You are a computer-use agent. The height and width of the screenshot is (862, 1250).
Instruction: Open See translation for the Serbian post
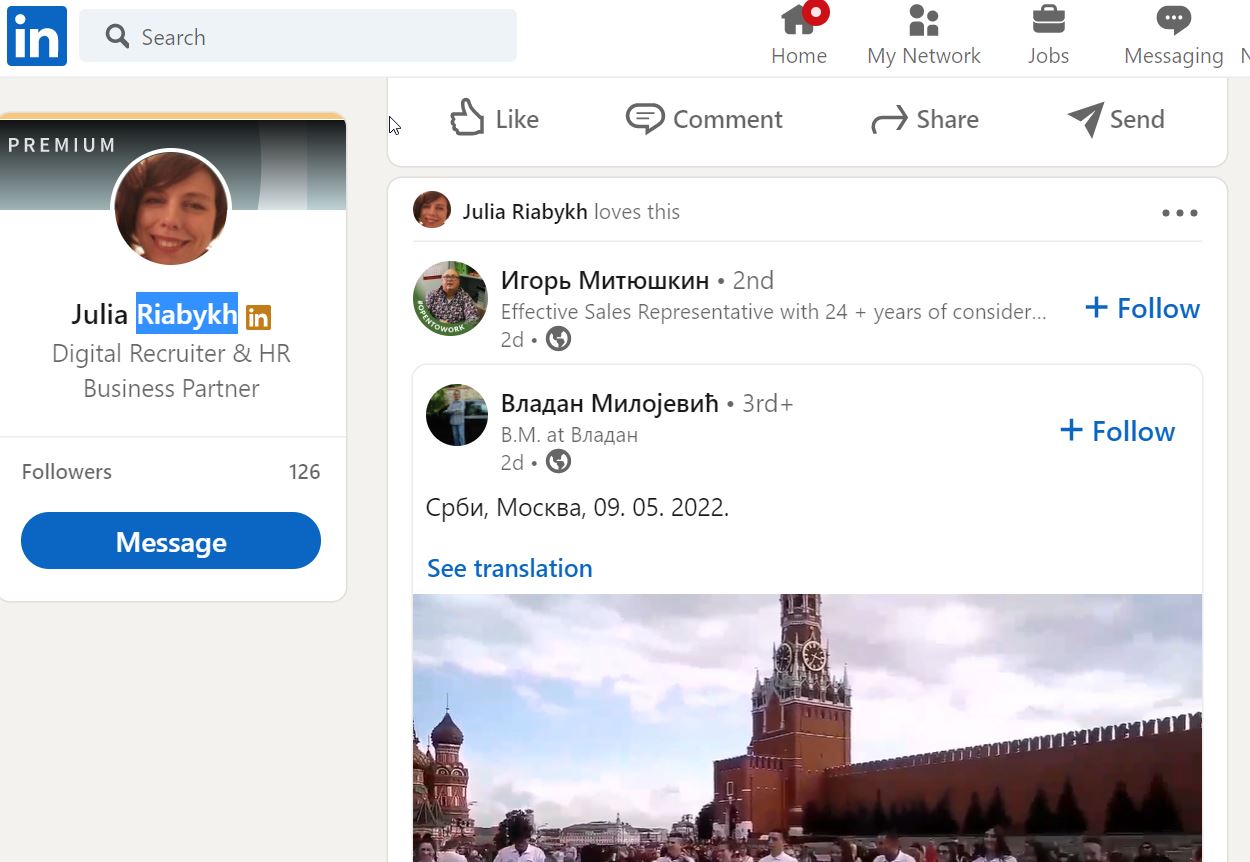pyautogui.click(x=509, y=568)
